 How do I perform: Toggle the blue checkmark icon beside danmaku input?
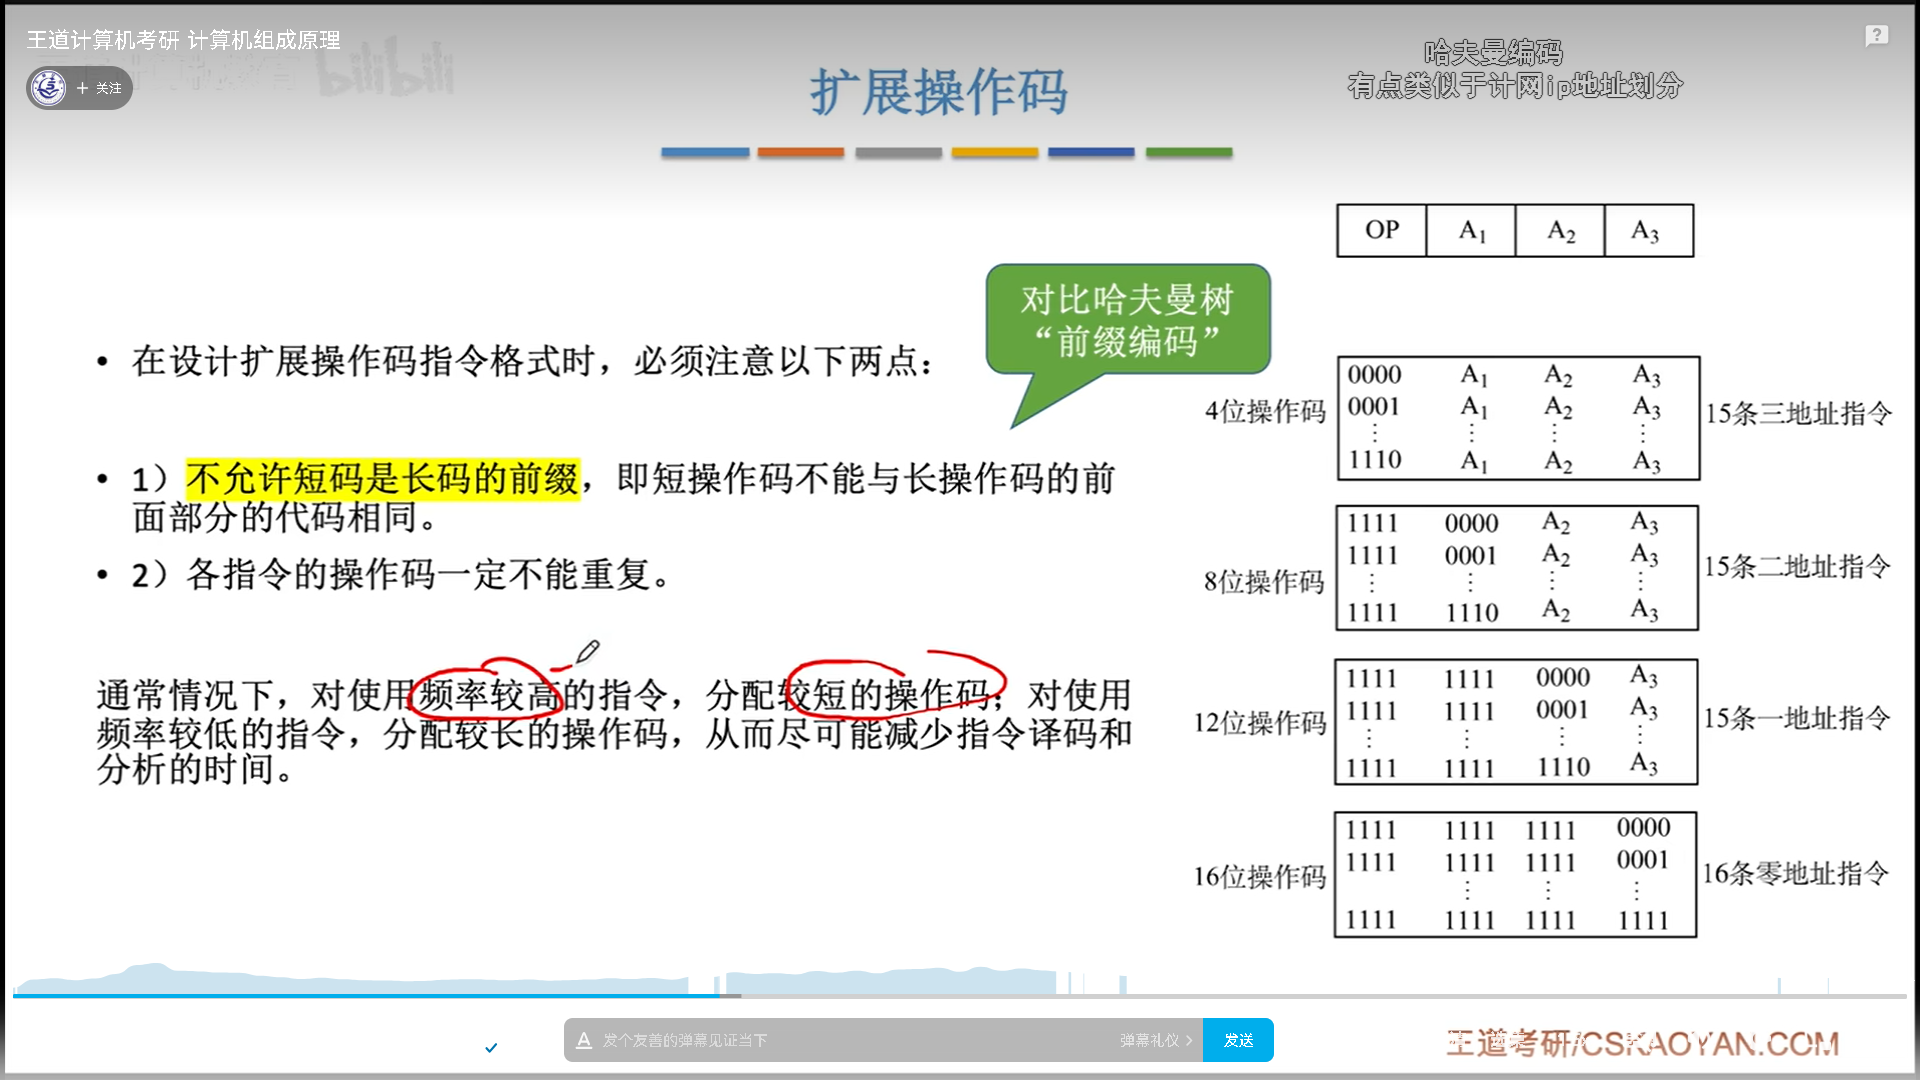491,1047
